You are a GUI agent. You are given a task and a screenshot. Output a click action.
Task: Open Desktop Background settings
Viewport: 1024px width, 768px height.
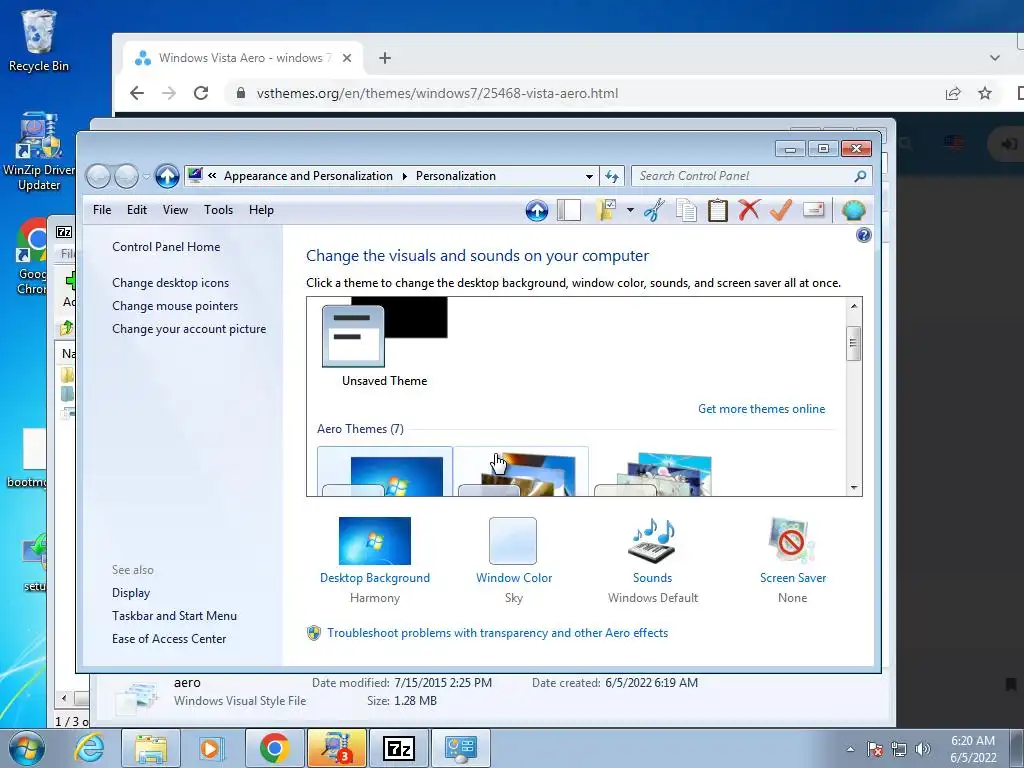[x=375, y=541]
